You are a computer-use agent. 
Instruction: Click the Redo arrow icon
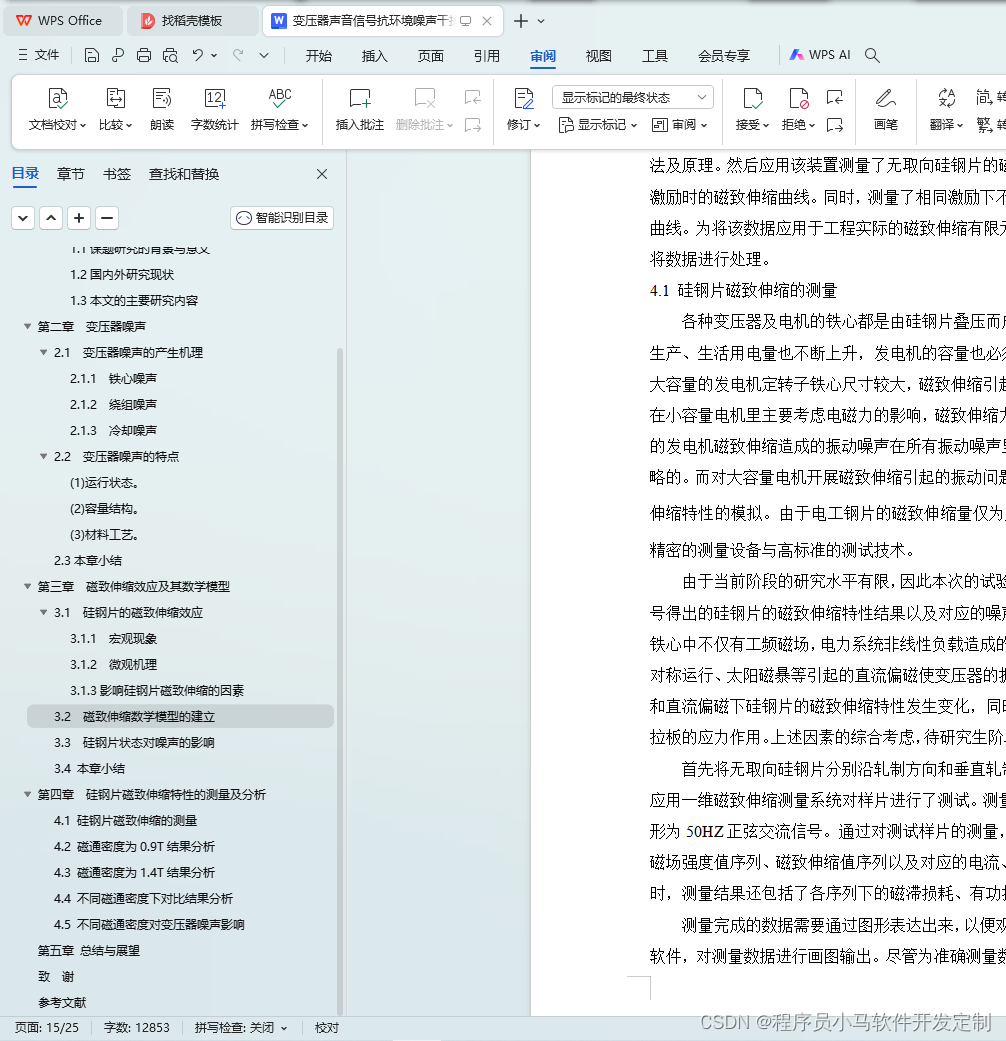point(238,56)
